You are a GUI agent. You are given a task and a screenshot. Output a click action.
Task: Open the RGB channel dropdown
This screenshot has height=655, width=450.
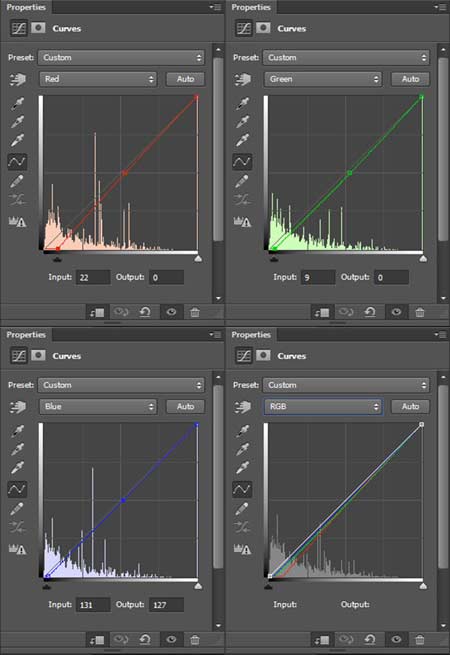click(x=323, y=406)
